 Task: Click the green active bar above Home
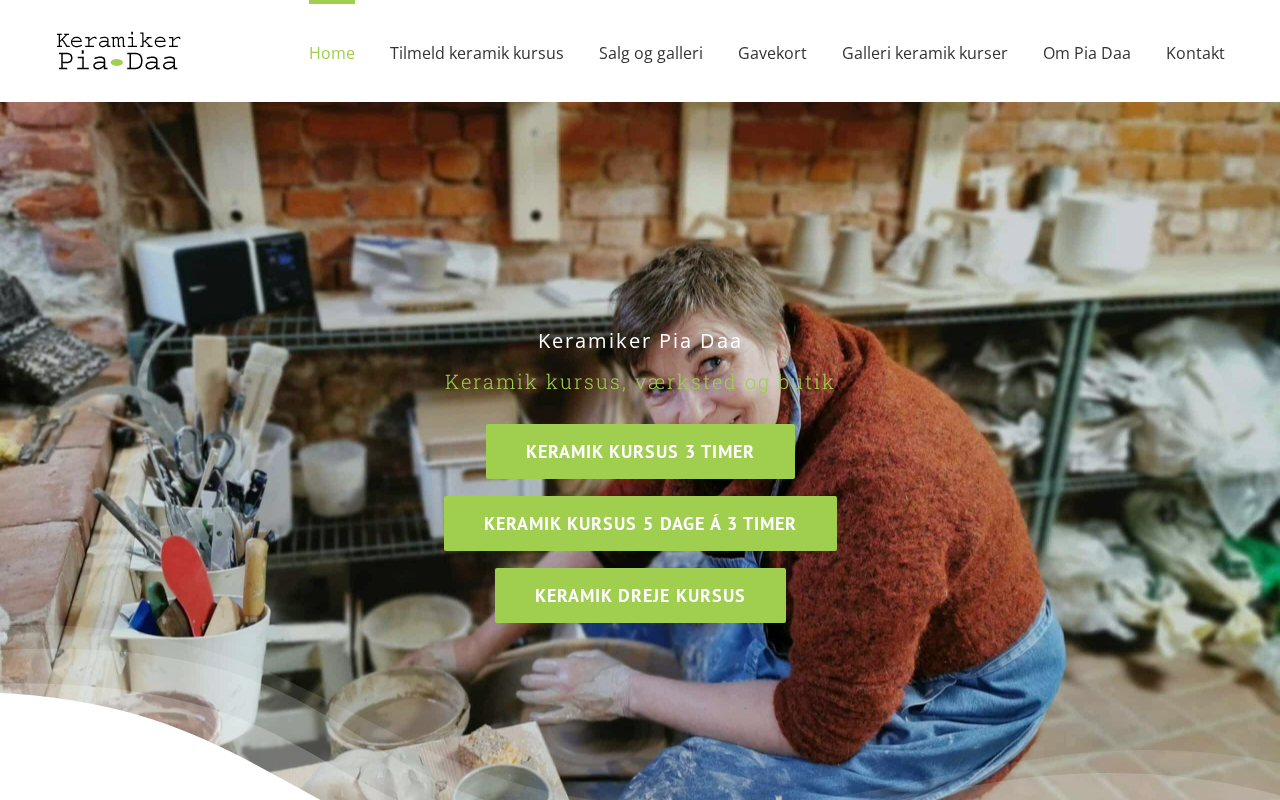click(332, 2)
